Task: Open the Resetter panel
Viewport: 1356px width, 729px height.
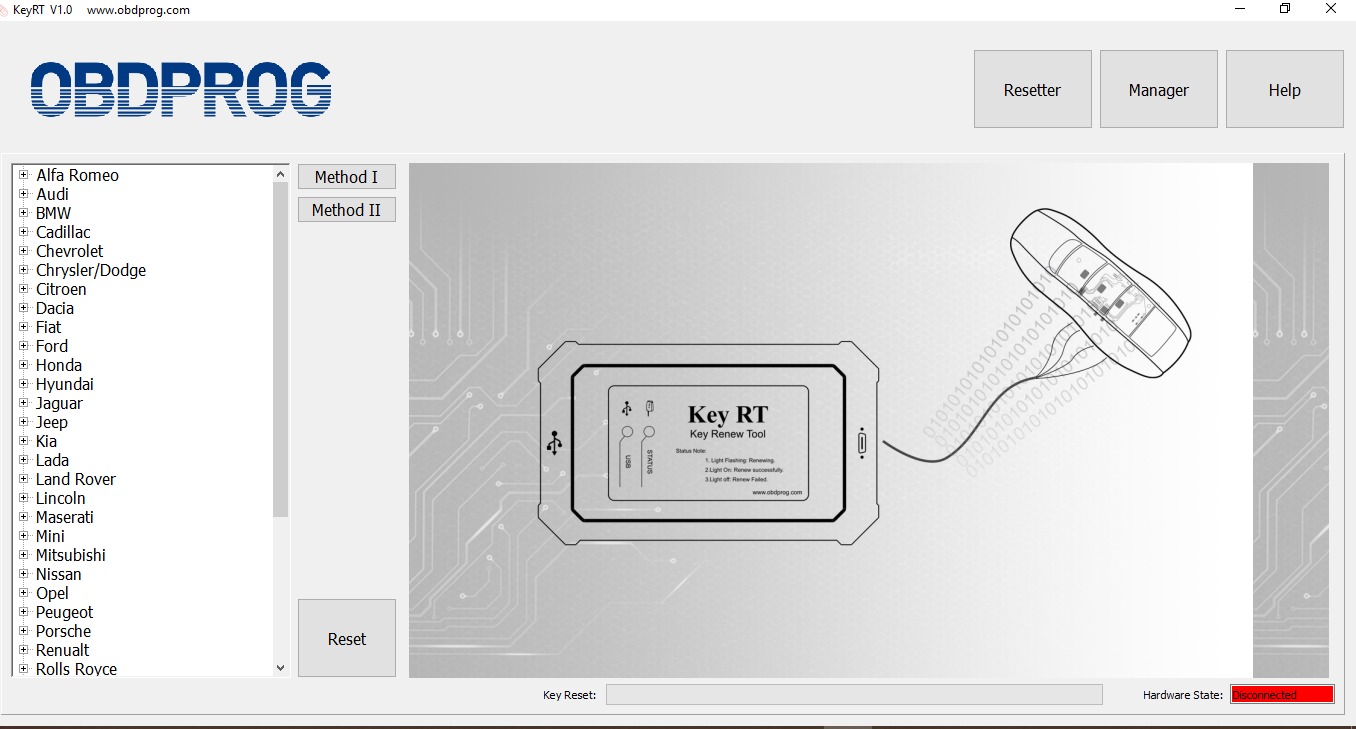Action: (x=1032, y=90)
